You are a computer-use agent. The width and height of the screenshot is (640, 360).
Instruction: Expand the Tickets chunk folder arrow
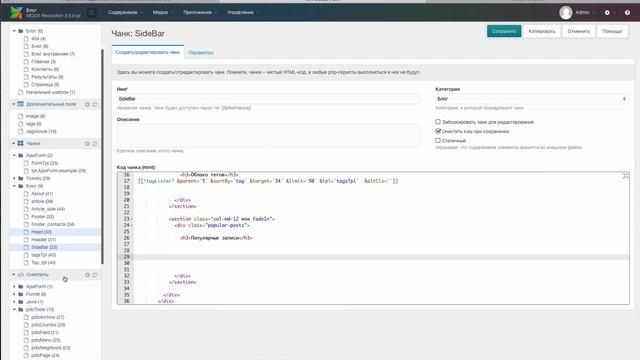coord(15,178)
